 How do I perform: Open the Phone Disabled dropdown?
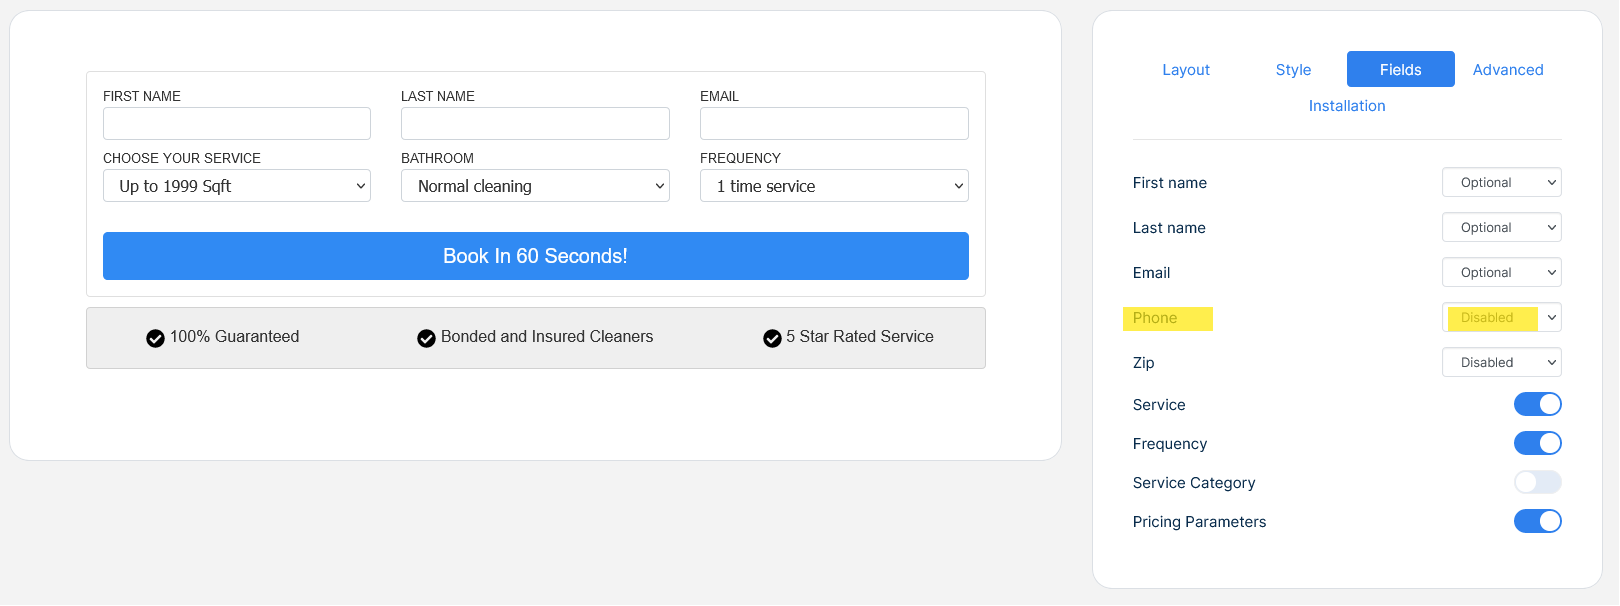pos(1501,317)
